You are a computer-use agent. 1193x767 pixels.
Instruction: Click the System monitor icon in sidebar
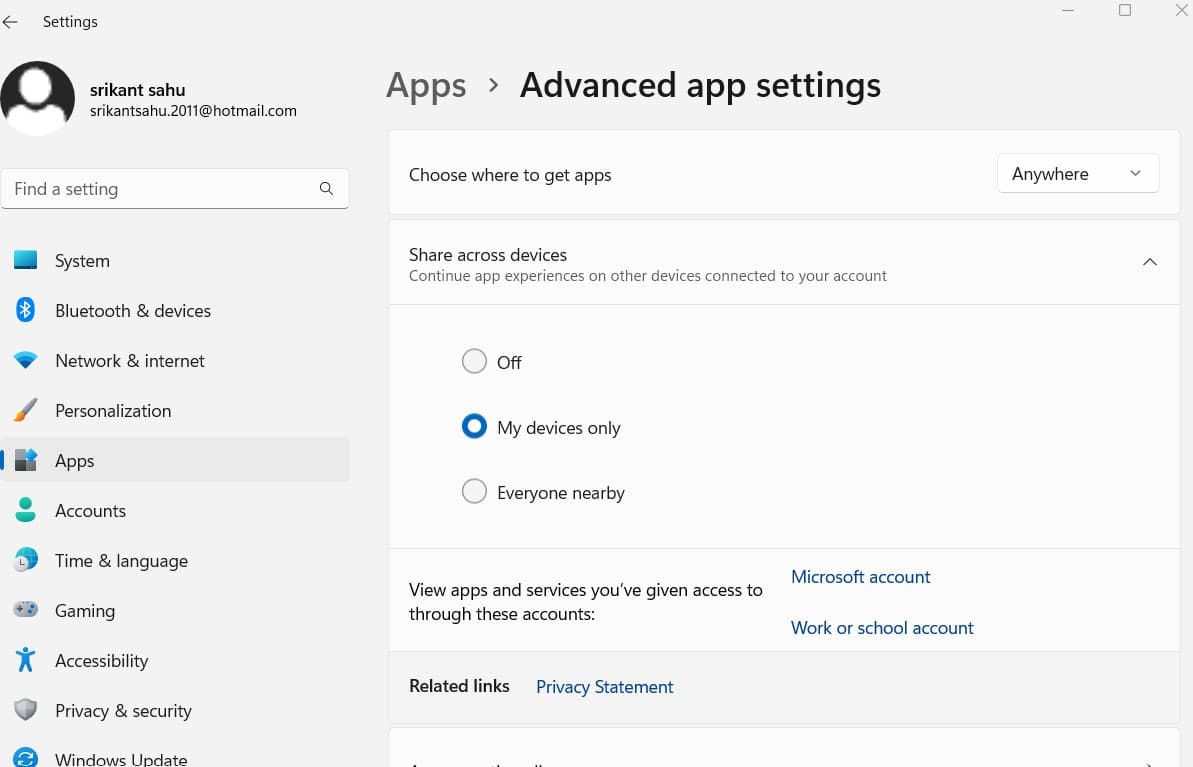pyautogui.click(x=26, y=261)
